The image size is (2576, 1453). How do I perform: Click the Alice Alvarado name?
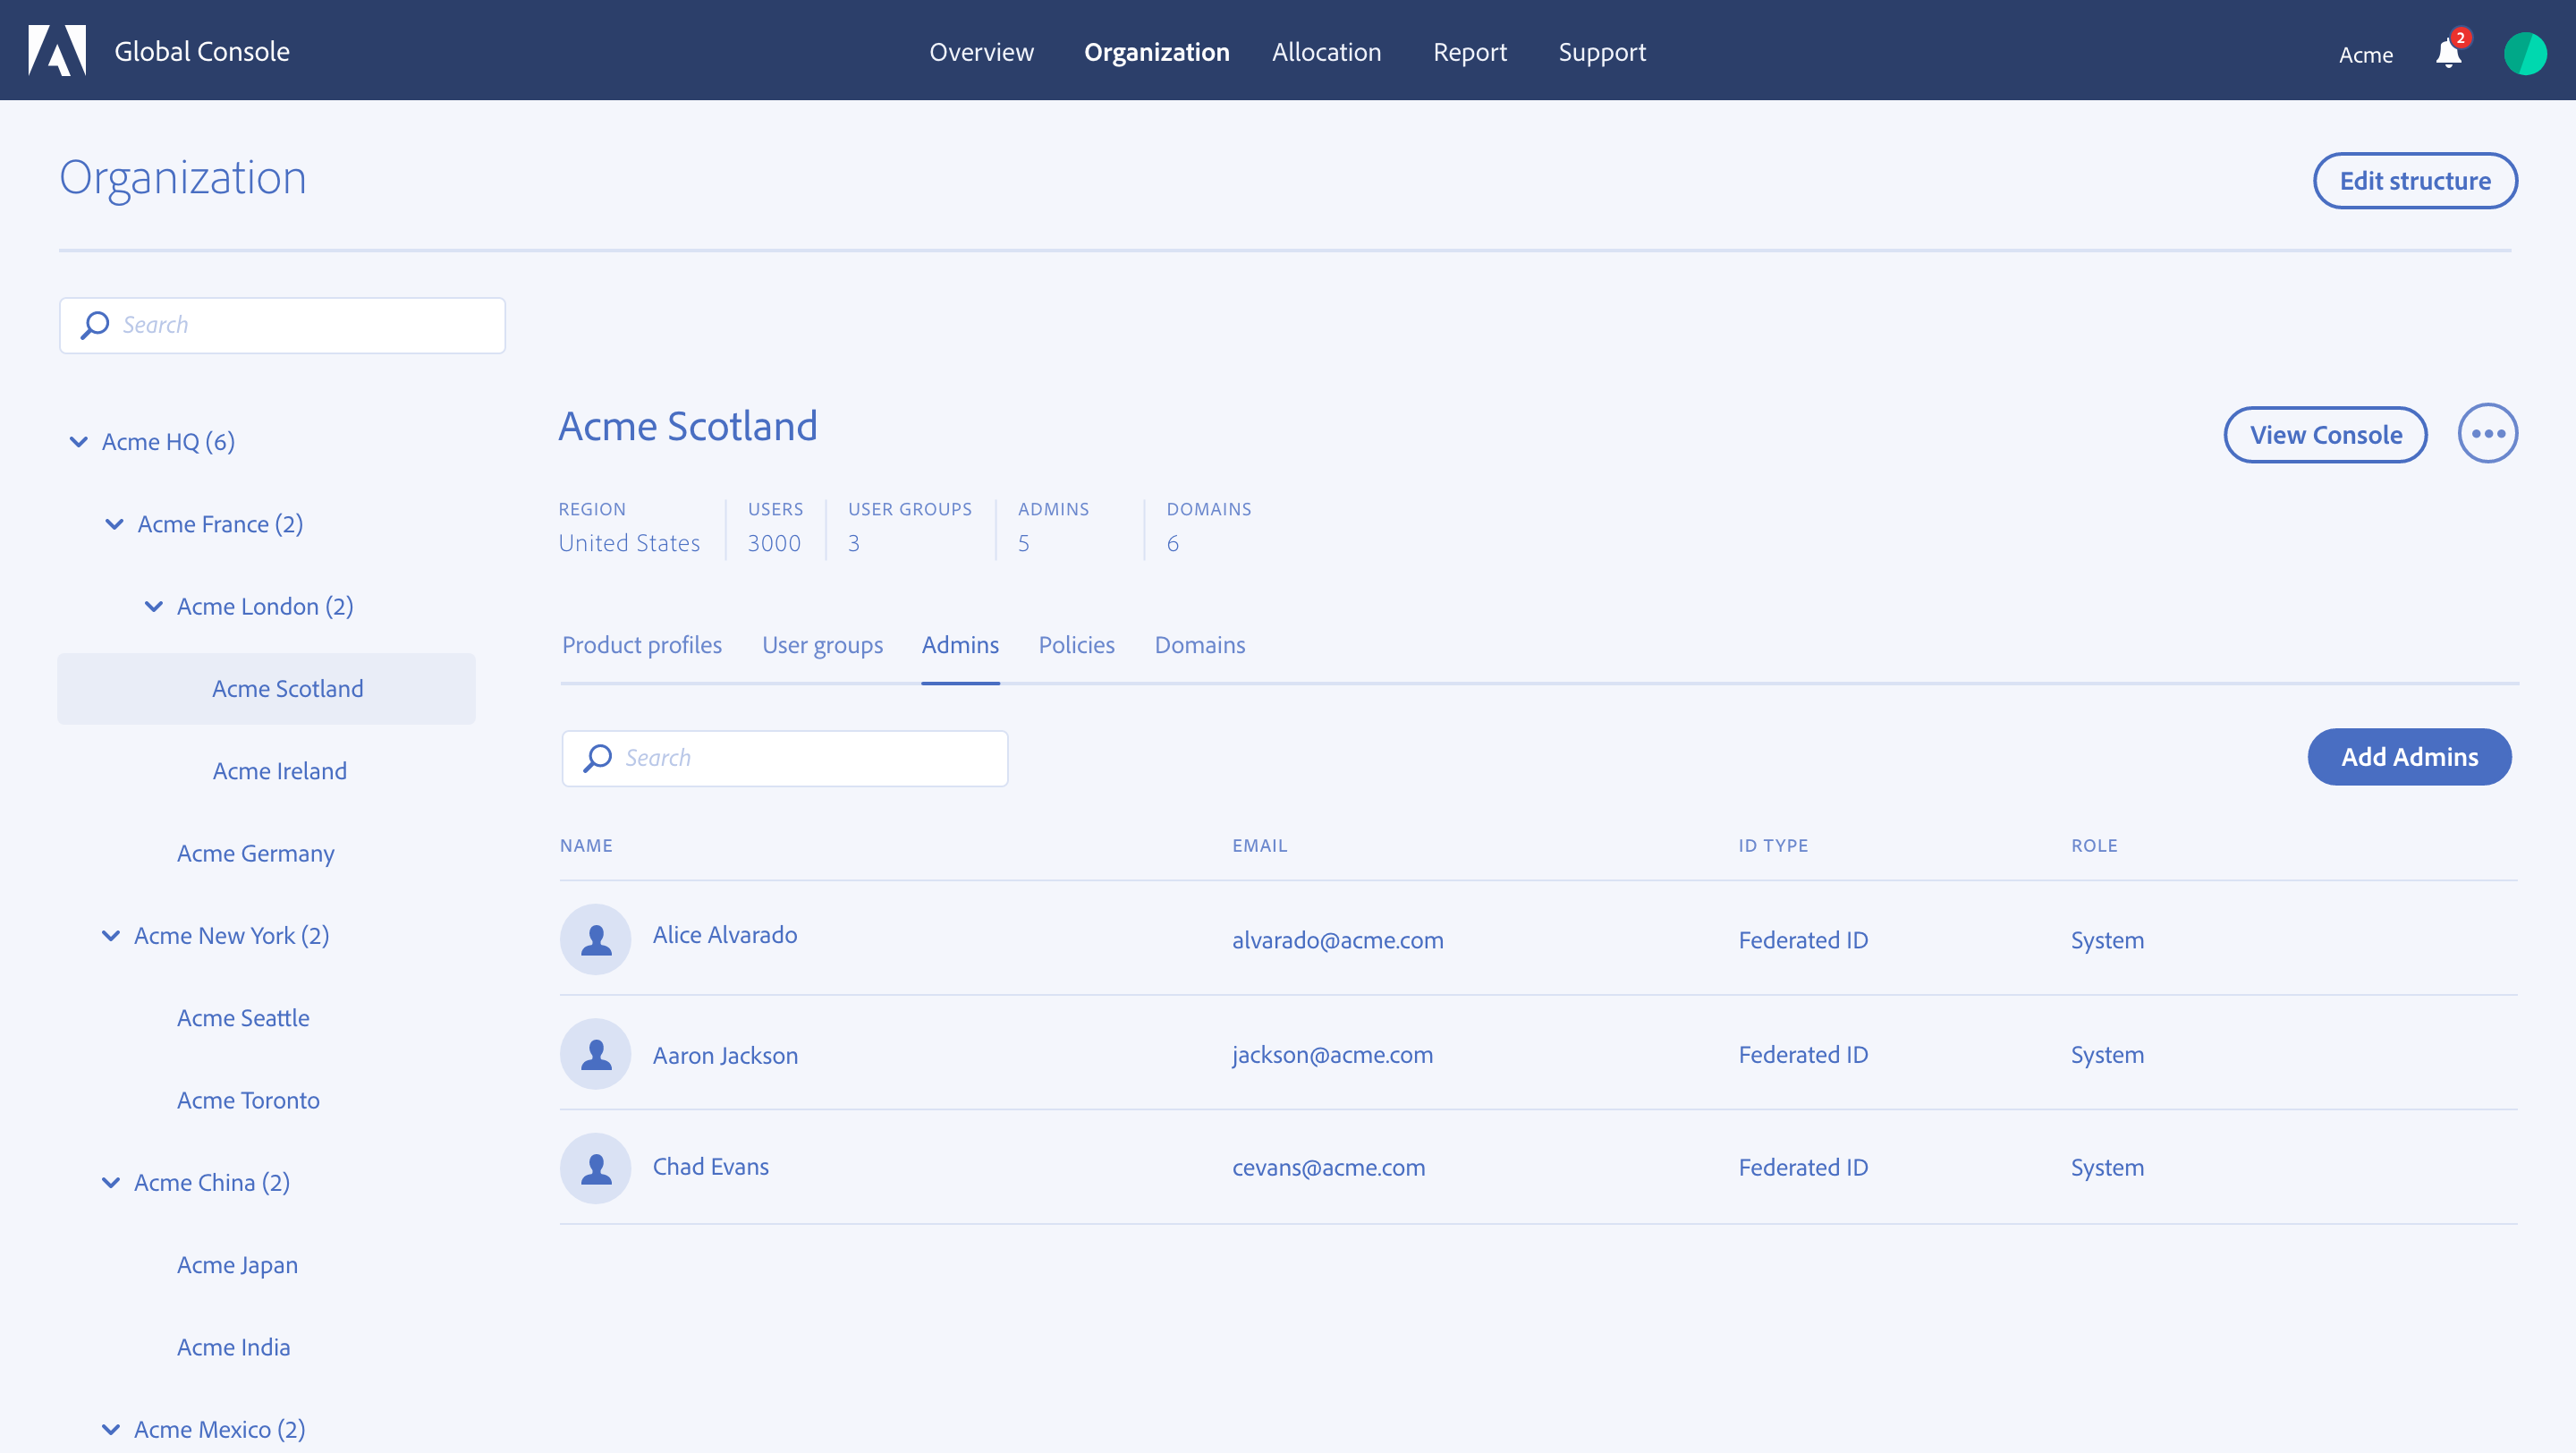click(x=725, y=935)
